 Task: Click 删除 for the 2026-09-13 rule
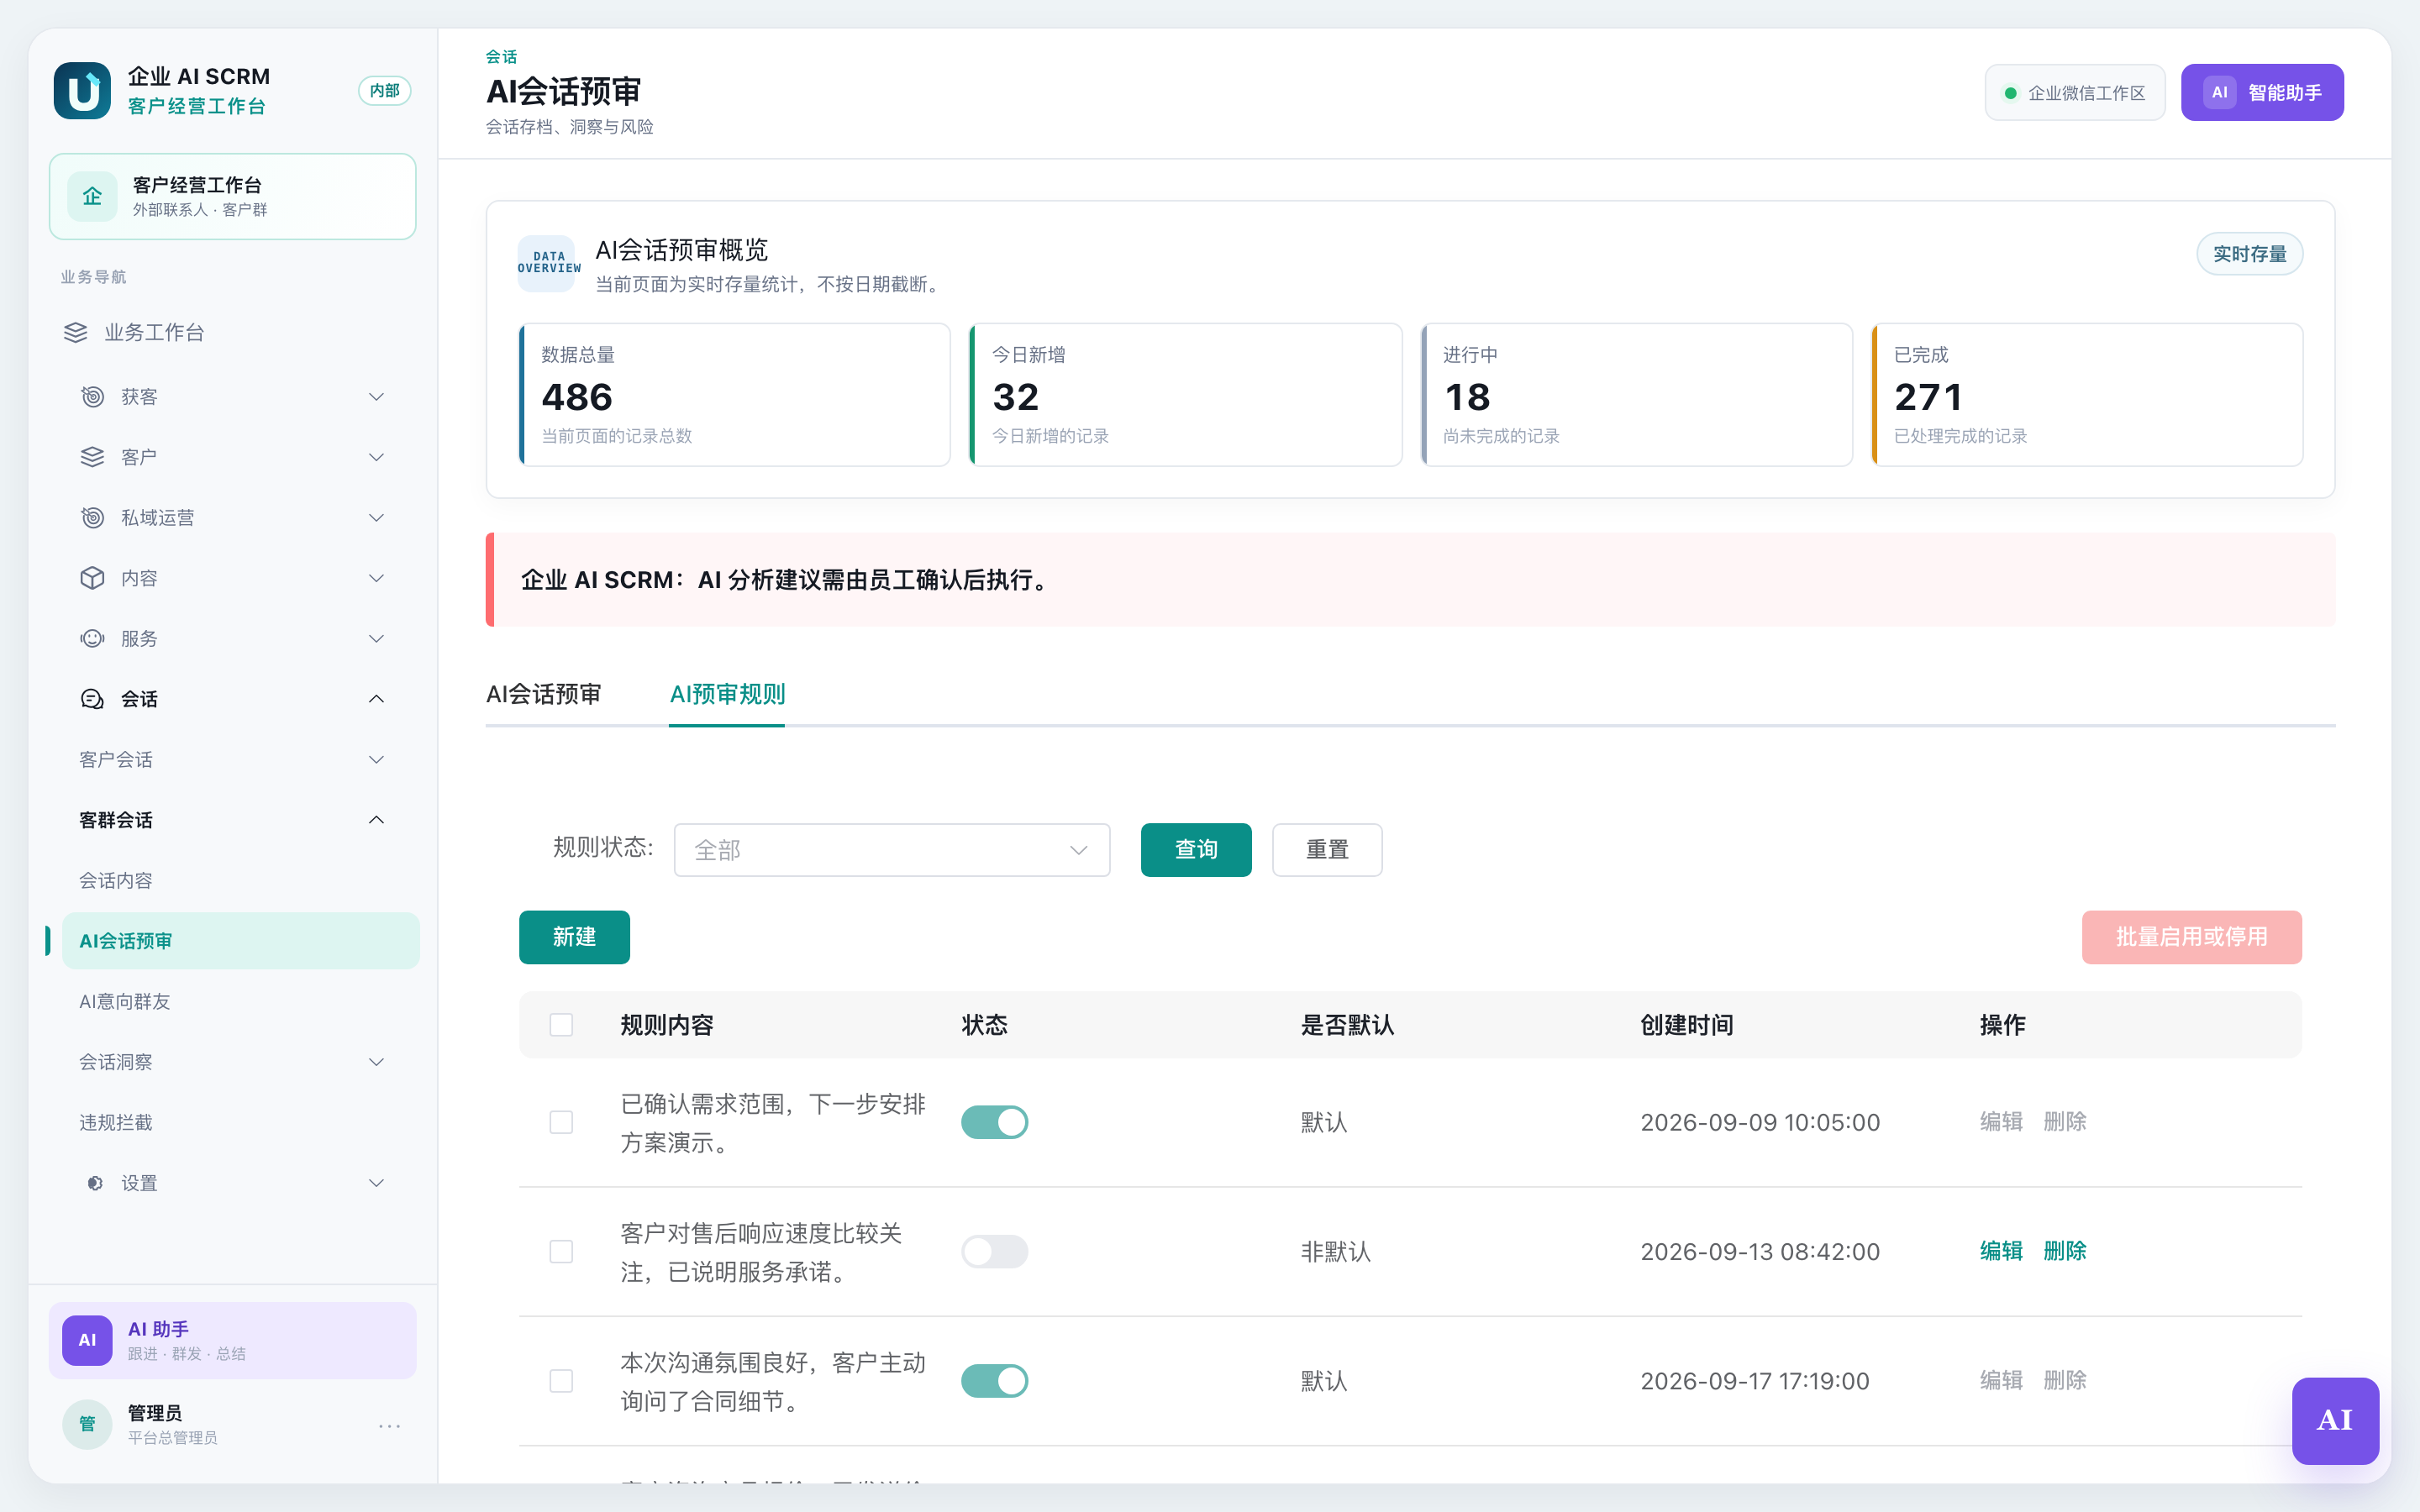pos(2065,1251)
